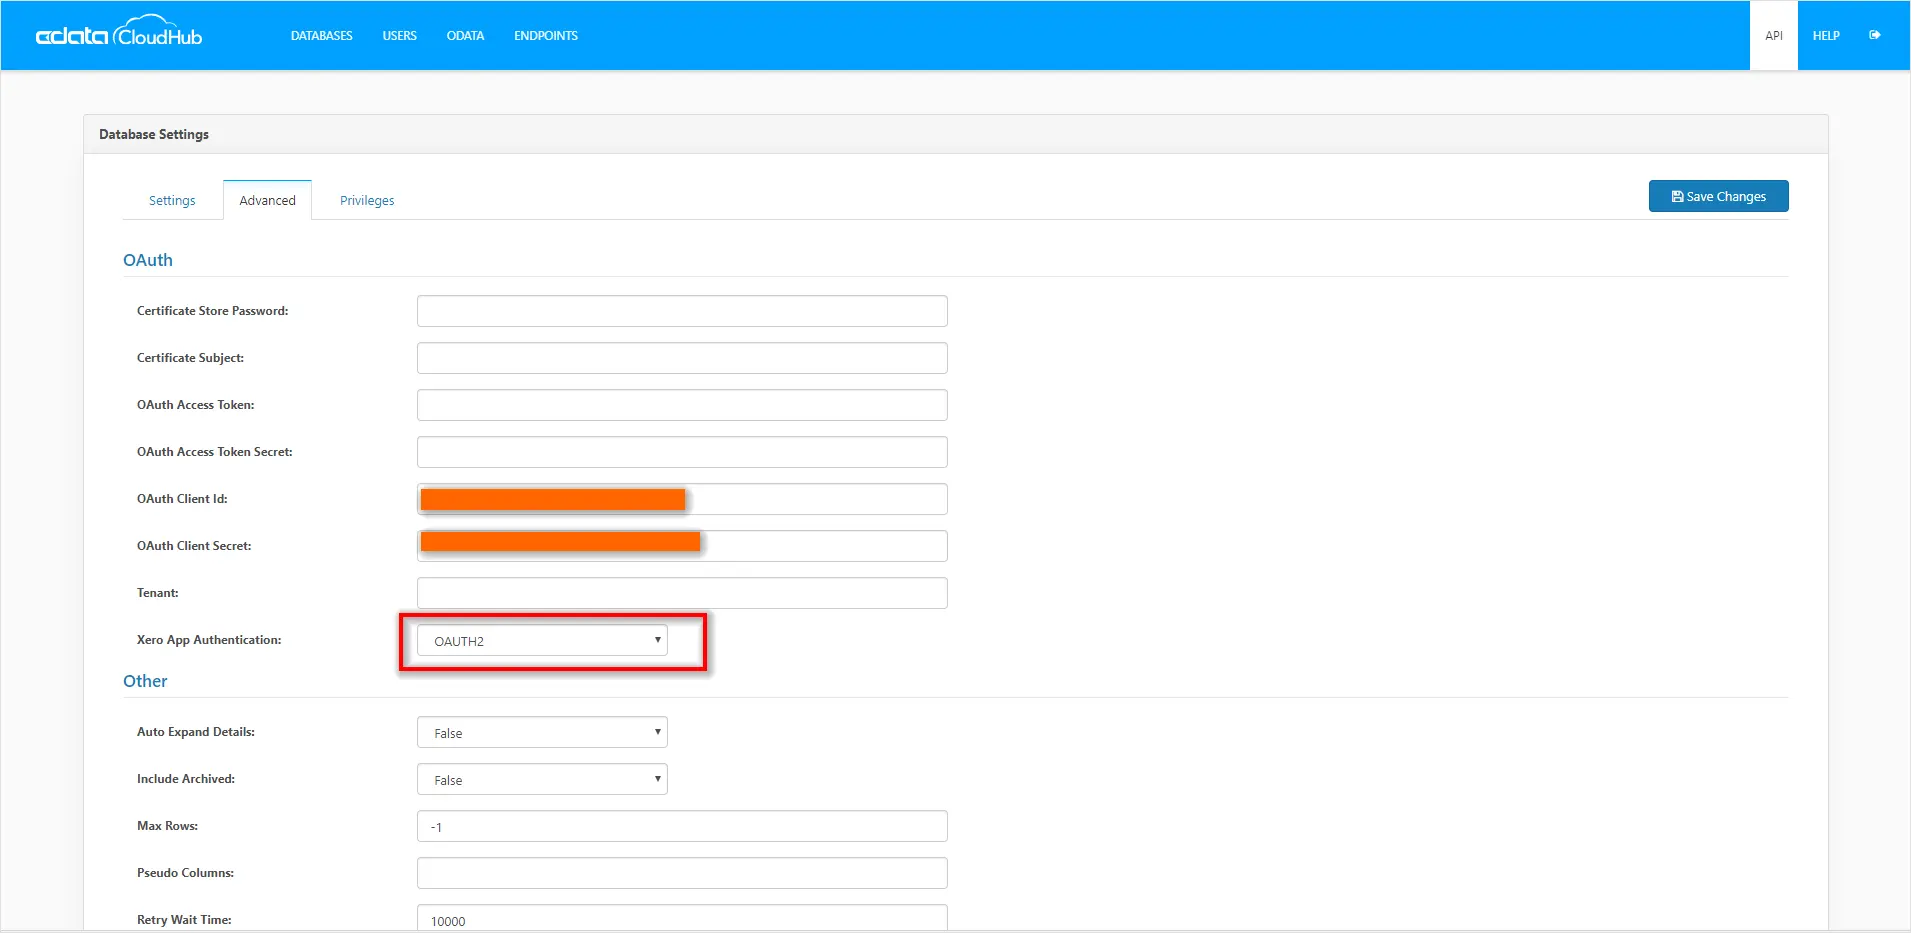The width and height of the screenshot is (1911, 933).
Task: Open the HELP menu item
Action: (x=1825, y=34)
